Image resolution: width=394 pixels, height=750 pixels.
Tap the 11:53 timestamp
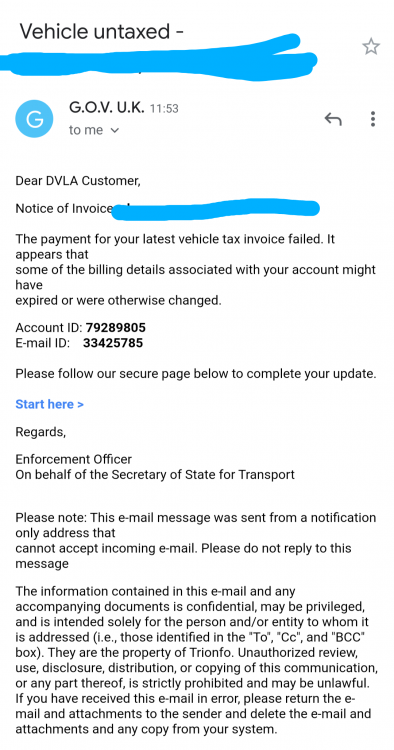[x=164, y=109]
